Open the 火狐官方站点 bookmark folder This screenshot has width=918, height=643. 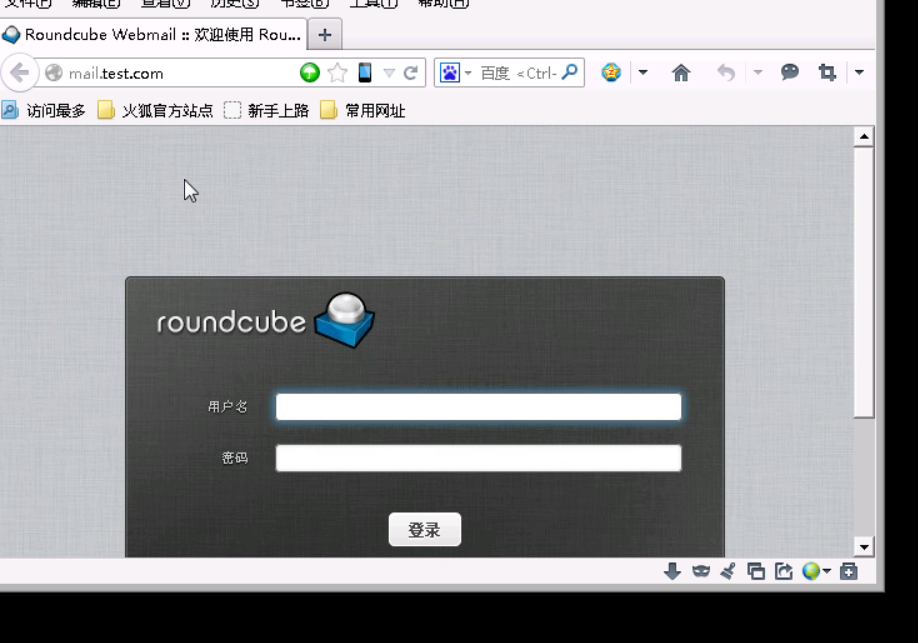tap(155, 110)
